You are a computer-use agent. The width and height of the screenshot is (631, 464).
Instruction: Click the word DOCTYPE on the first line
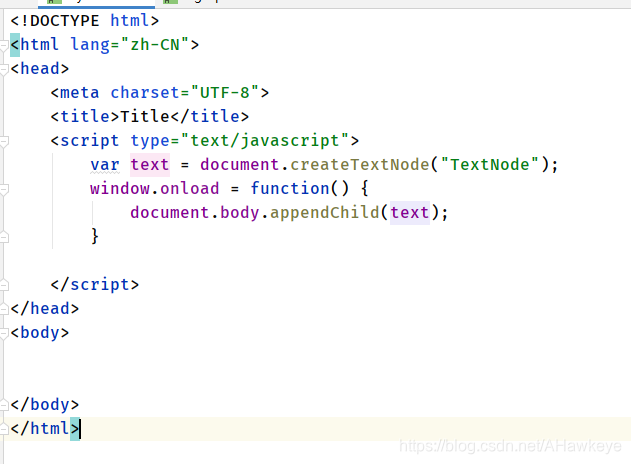tap(64, 21)
